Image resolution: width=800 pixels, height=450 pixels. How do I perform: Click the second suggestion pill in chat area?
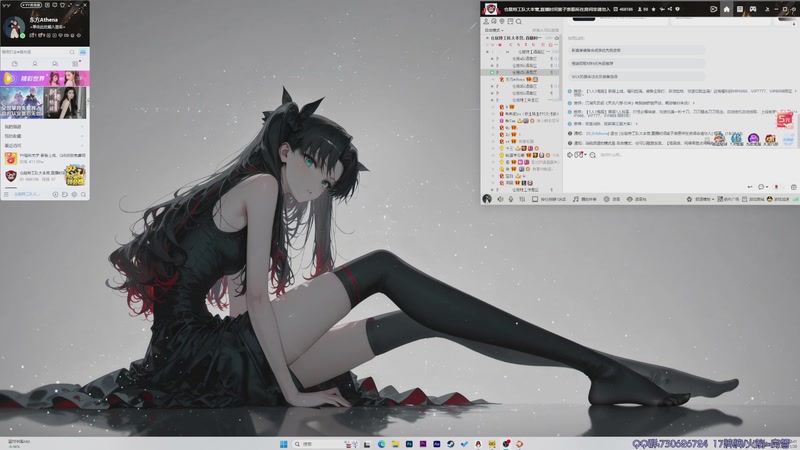pyautogui.click(x=636, y=63)
